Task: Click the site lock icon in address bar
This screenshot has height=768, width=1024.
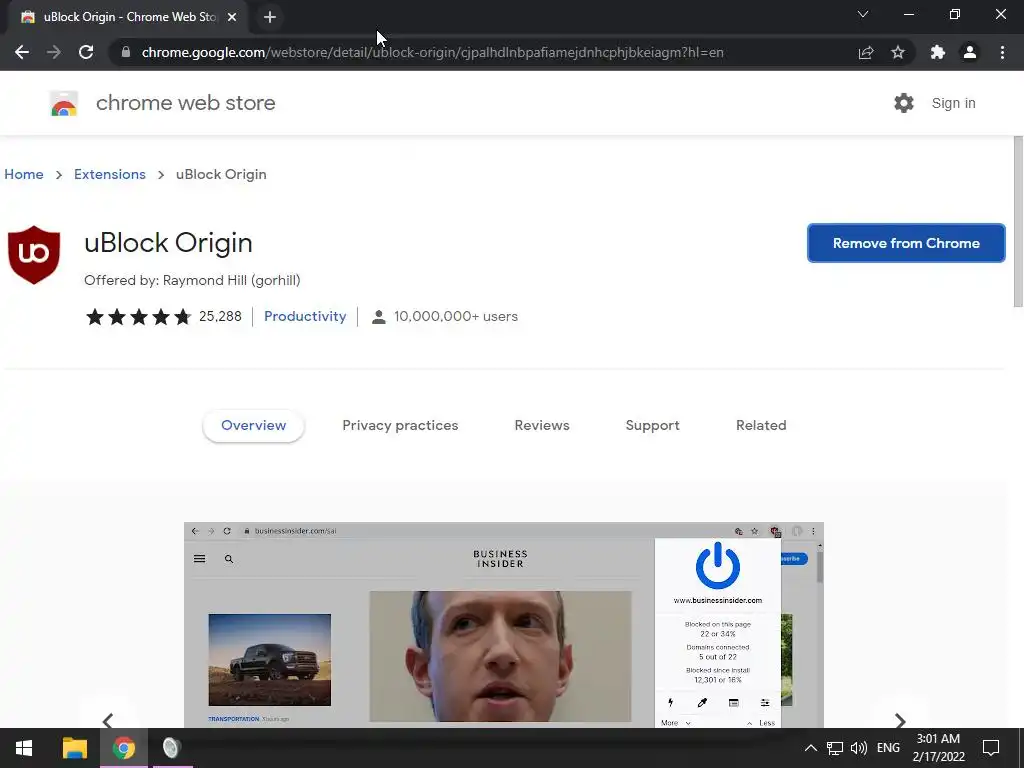Action: coord(125,52)
